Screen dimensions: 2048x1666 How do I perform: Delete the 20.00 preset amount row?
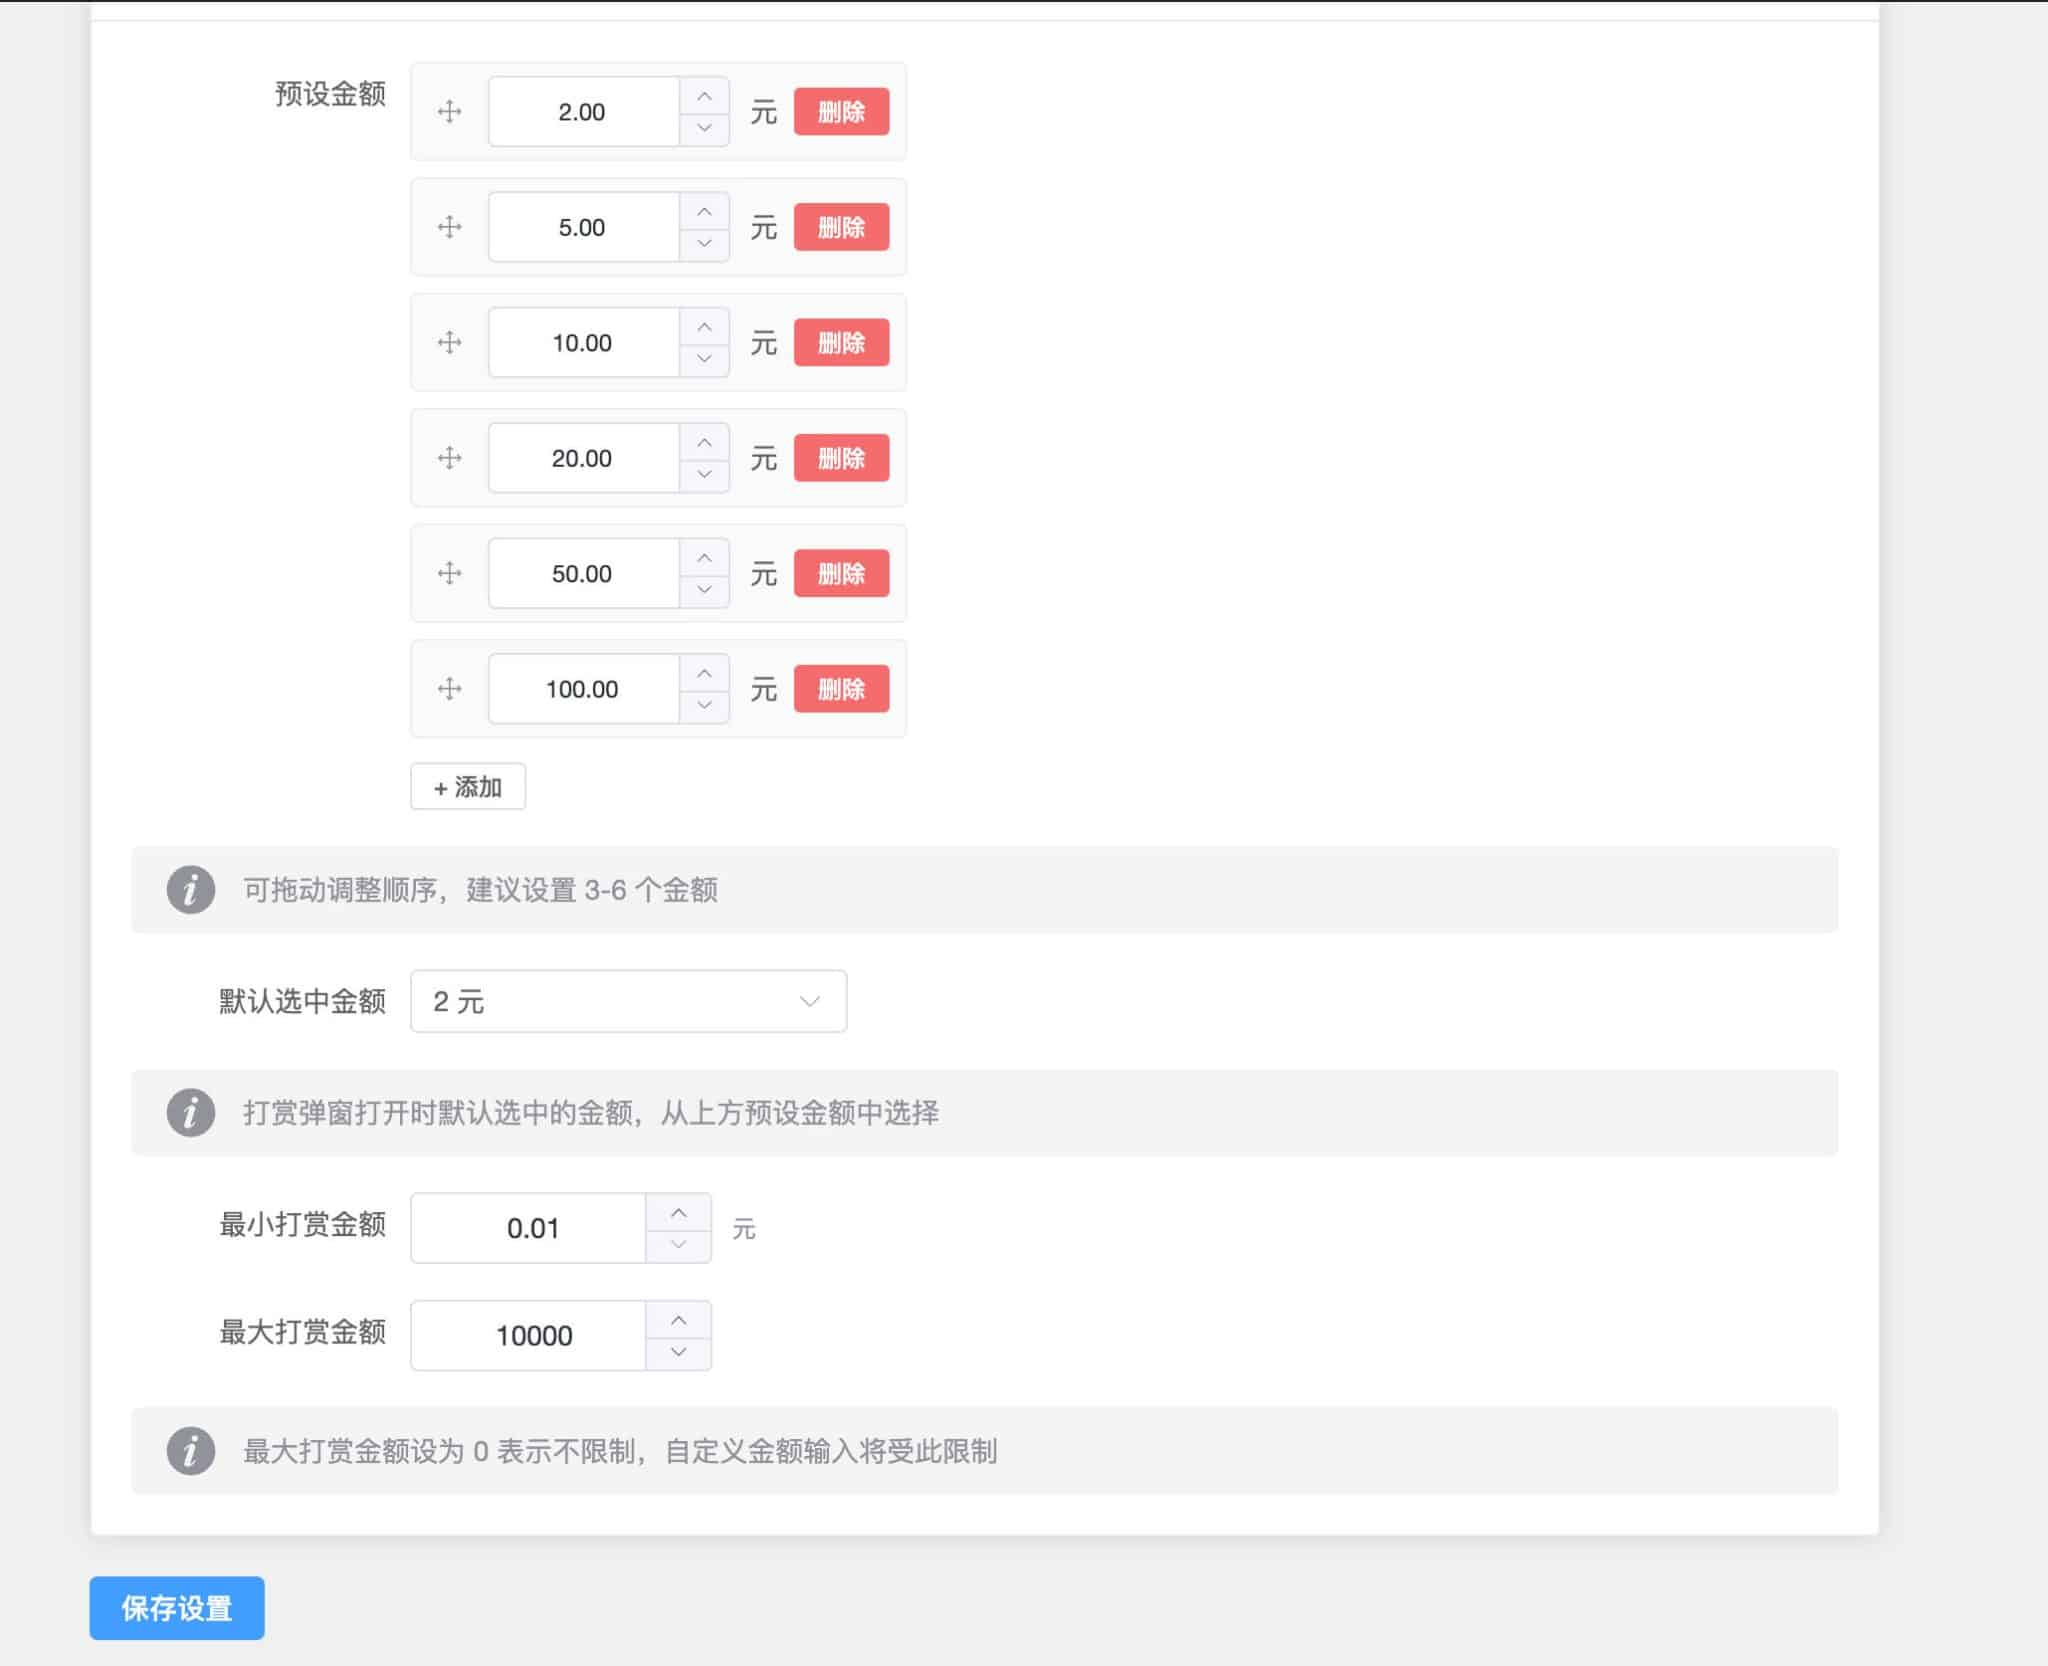coord(841,458)
